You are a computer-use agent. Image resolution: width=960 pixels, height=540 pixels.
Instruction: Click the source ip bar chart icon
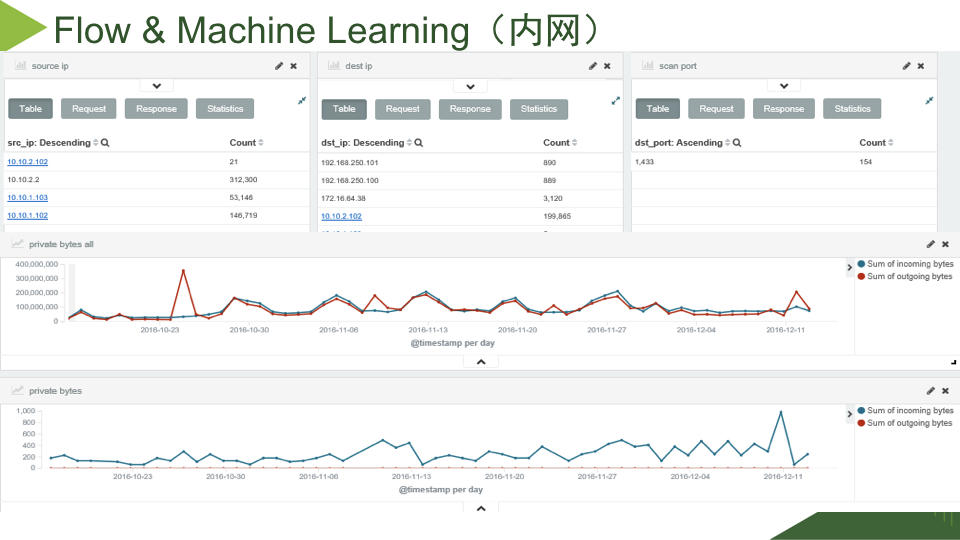click(x=20, y=66)
